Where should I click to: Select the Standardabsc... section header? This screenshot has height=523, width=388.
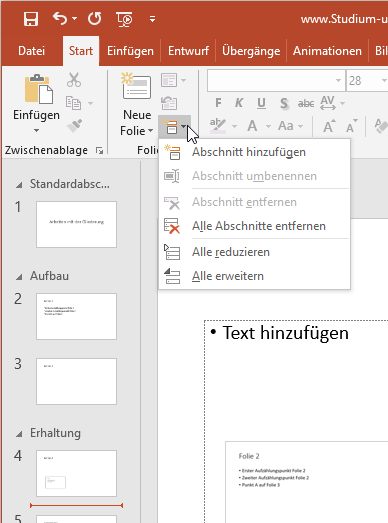(69, 184)
